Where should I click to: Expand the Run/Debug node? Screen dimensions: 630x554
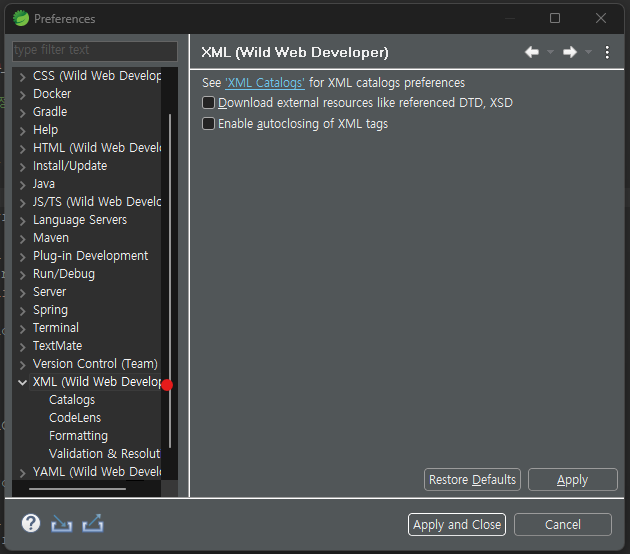[x=23, y=274]
